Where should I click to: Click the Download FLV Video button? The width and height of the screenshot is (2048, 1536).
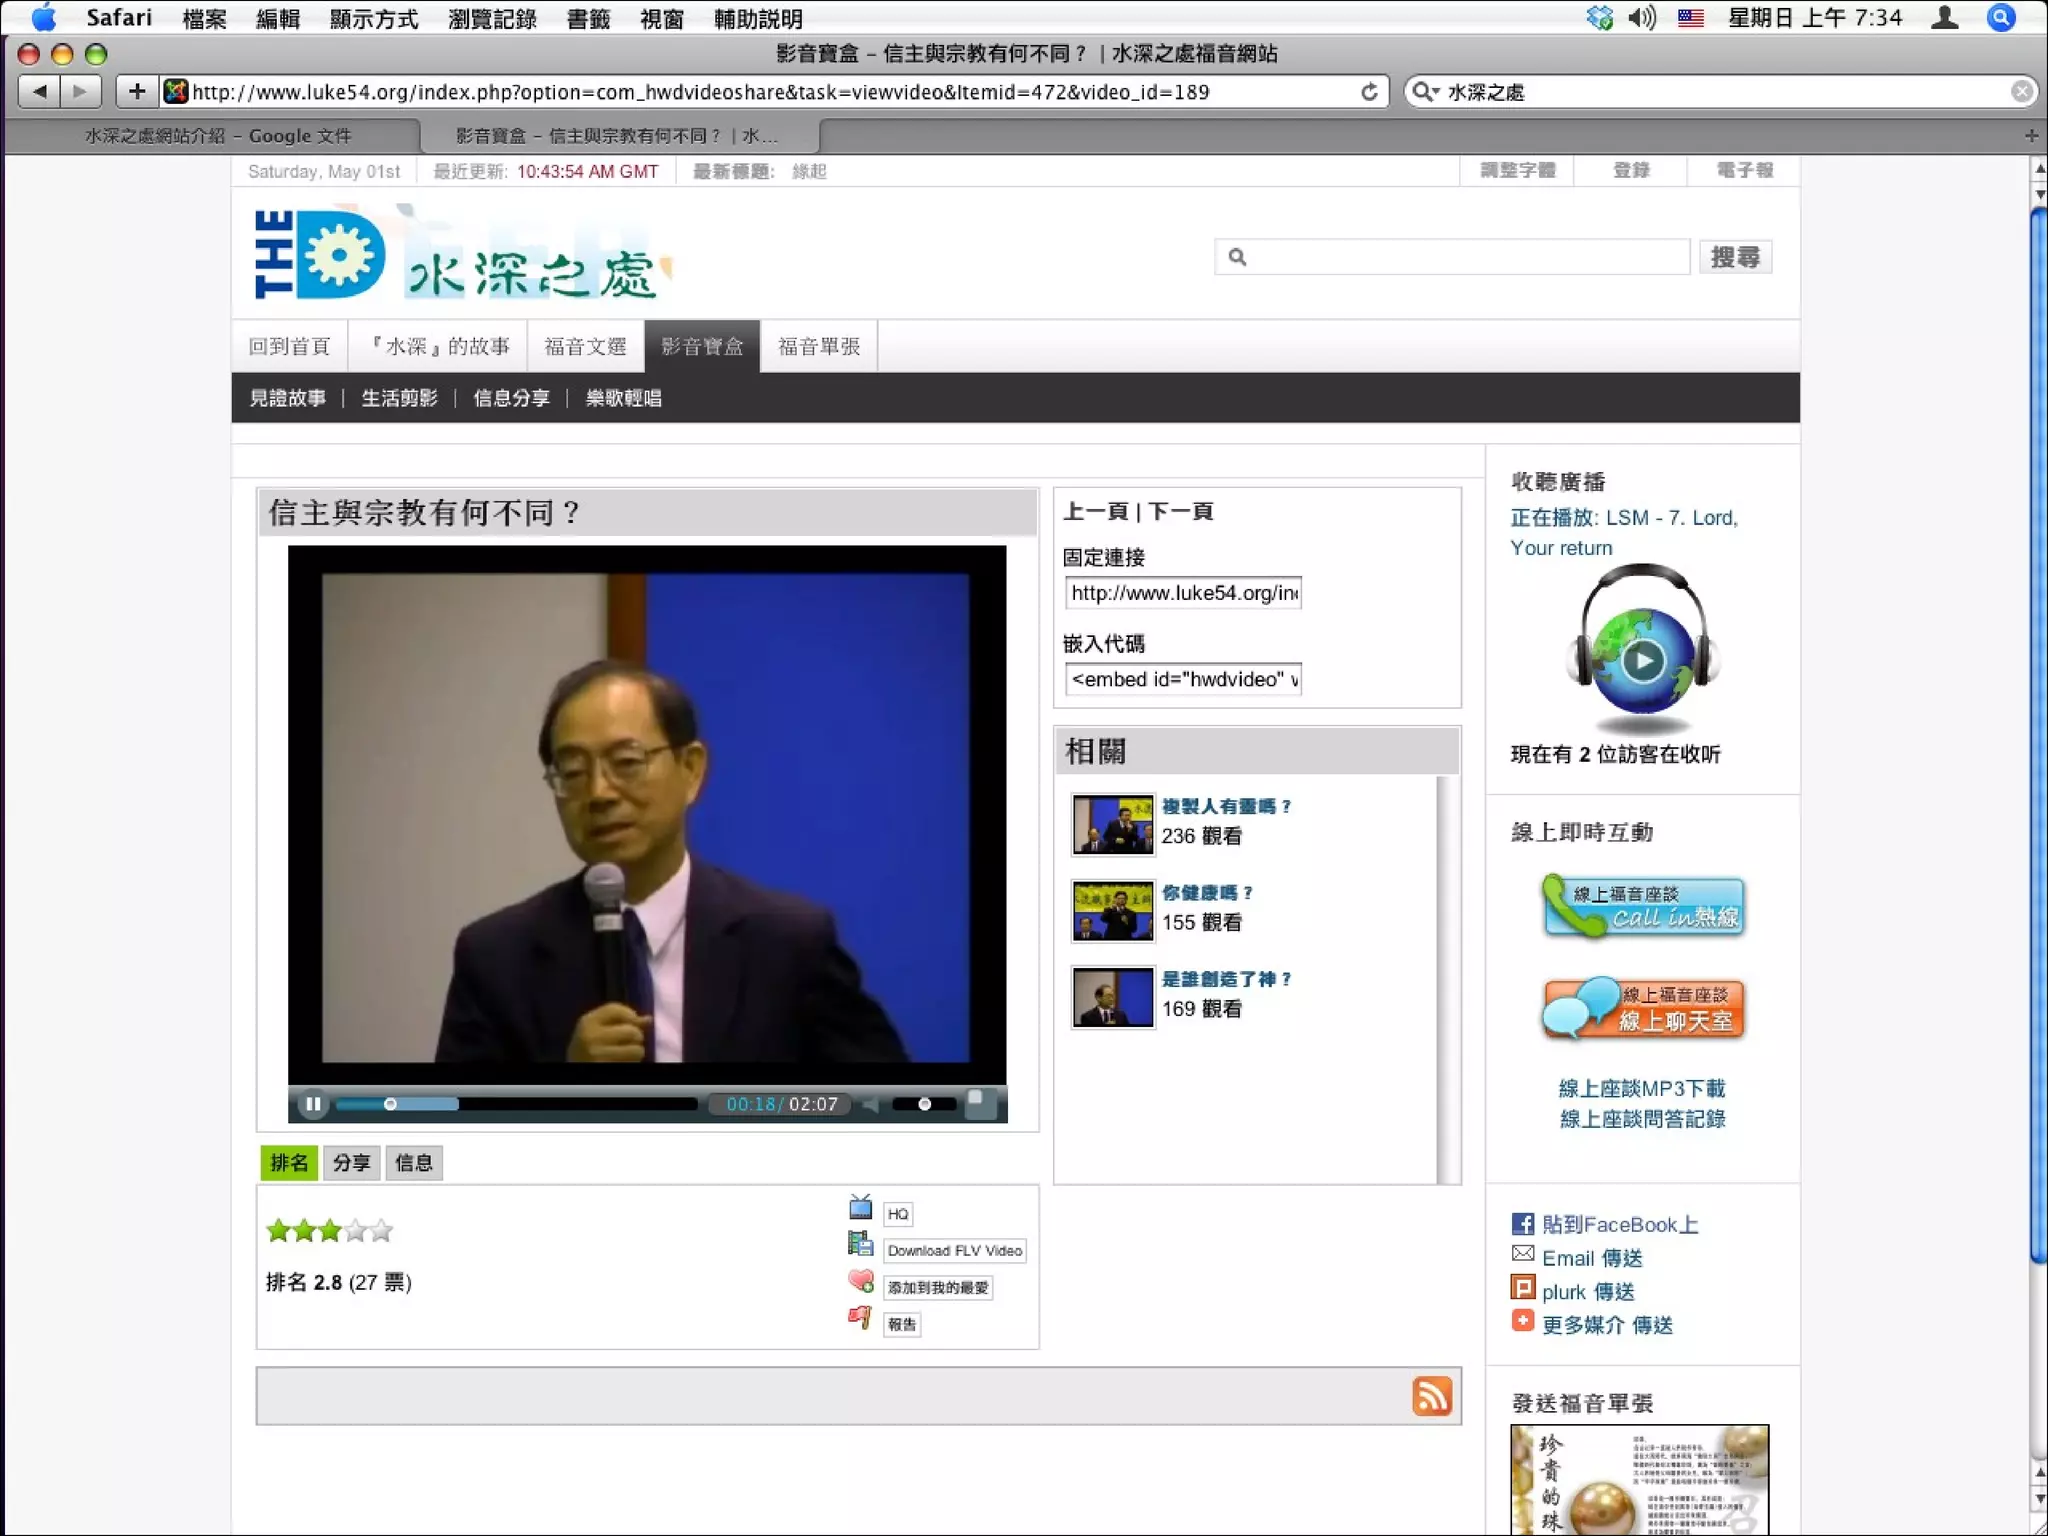coord(954,1251)
